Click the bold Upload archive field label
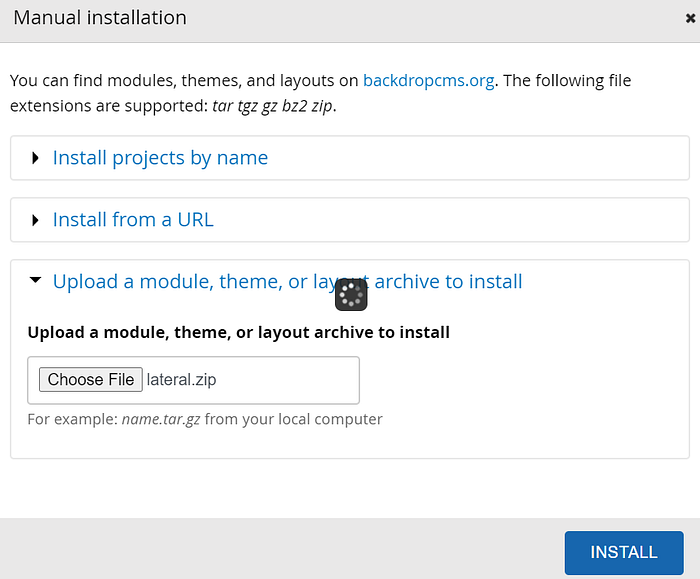700x579 pixels. coord(238,333)
